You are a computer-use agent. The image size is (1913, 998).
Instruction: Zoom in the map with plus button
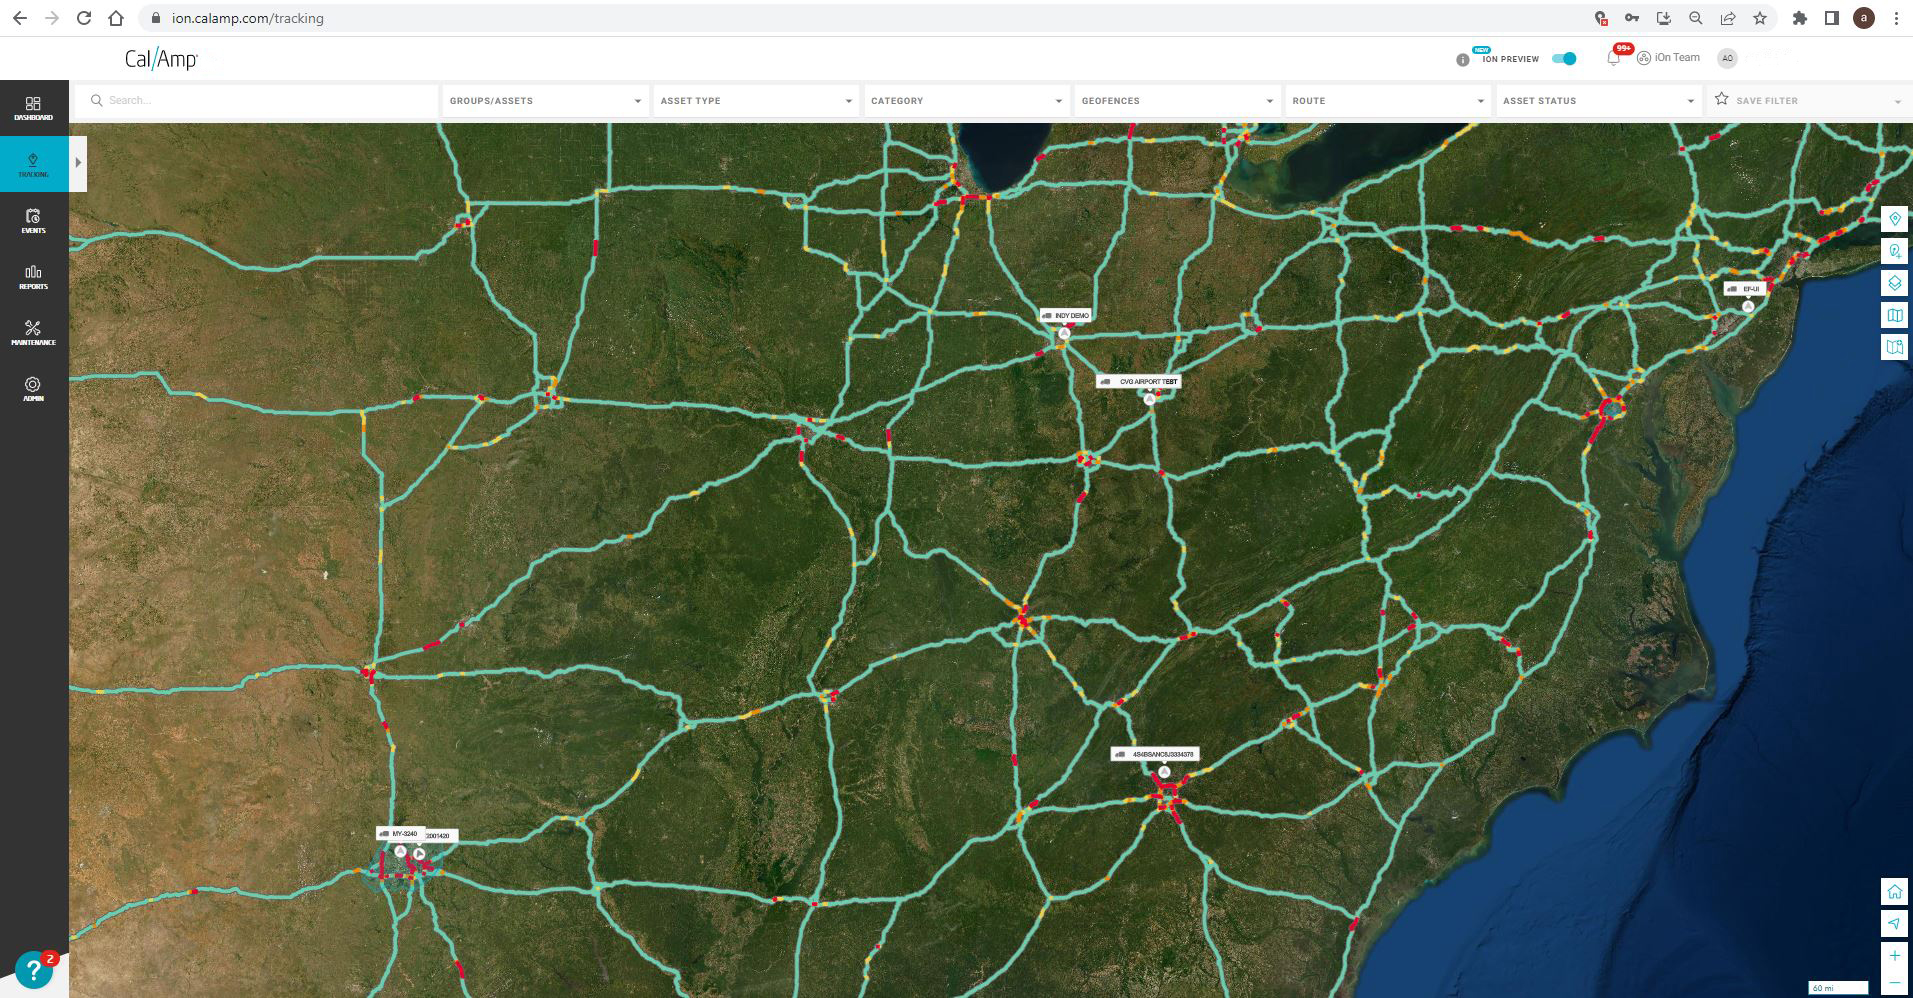[x=1894, y=956]
